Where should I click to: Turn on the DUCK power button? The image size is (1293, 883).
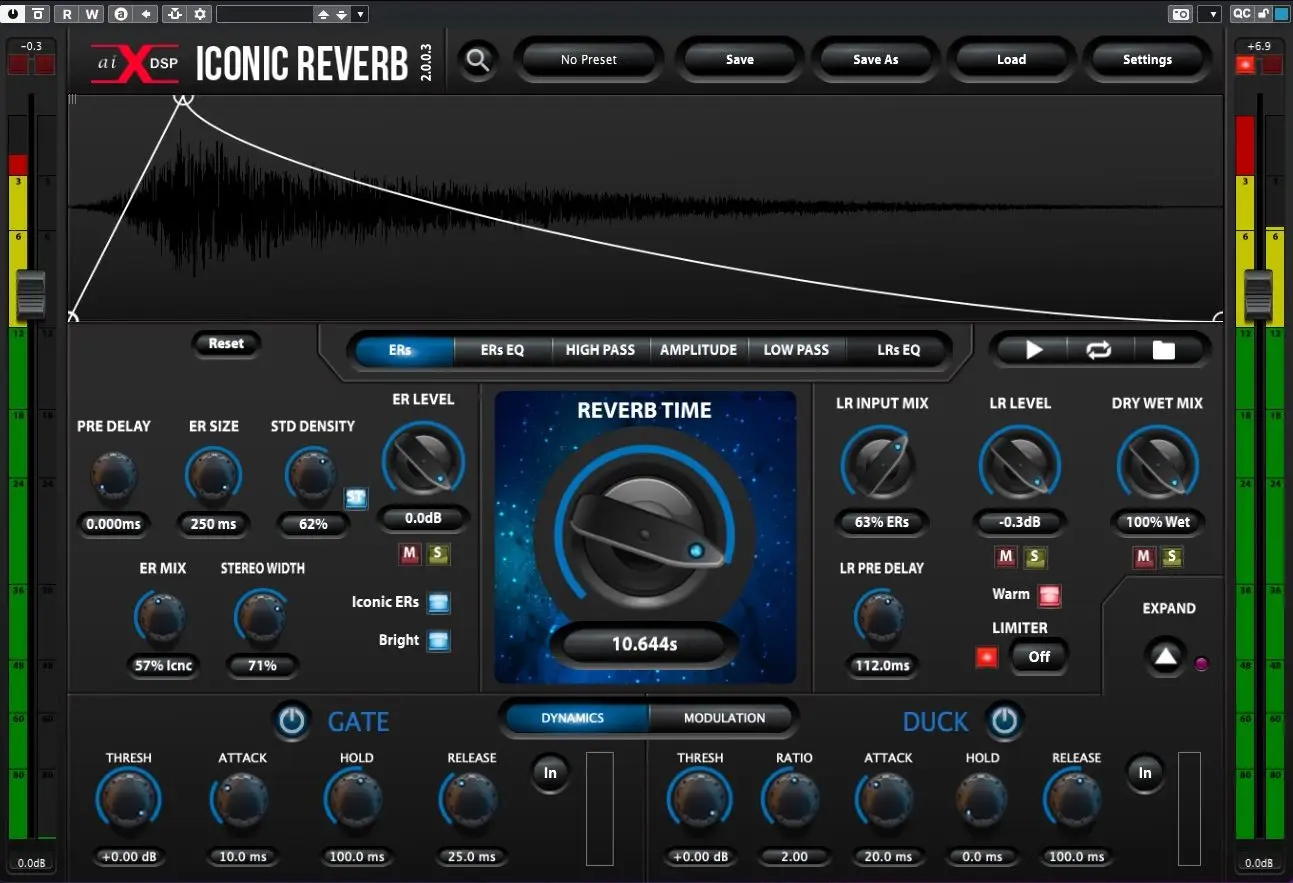(1005, 721)
